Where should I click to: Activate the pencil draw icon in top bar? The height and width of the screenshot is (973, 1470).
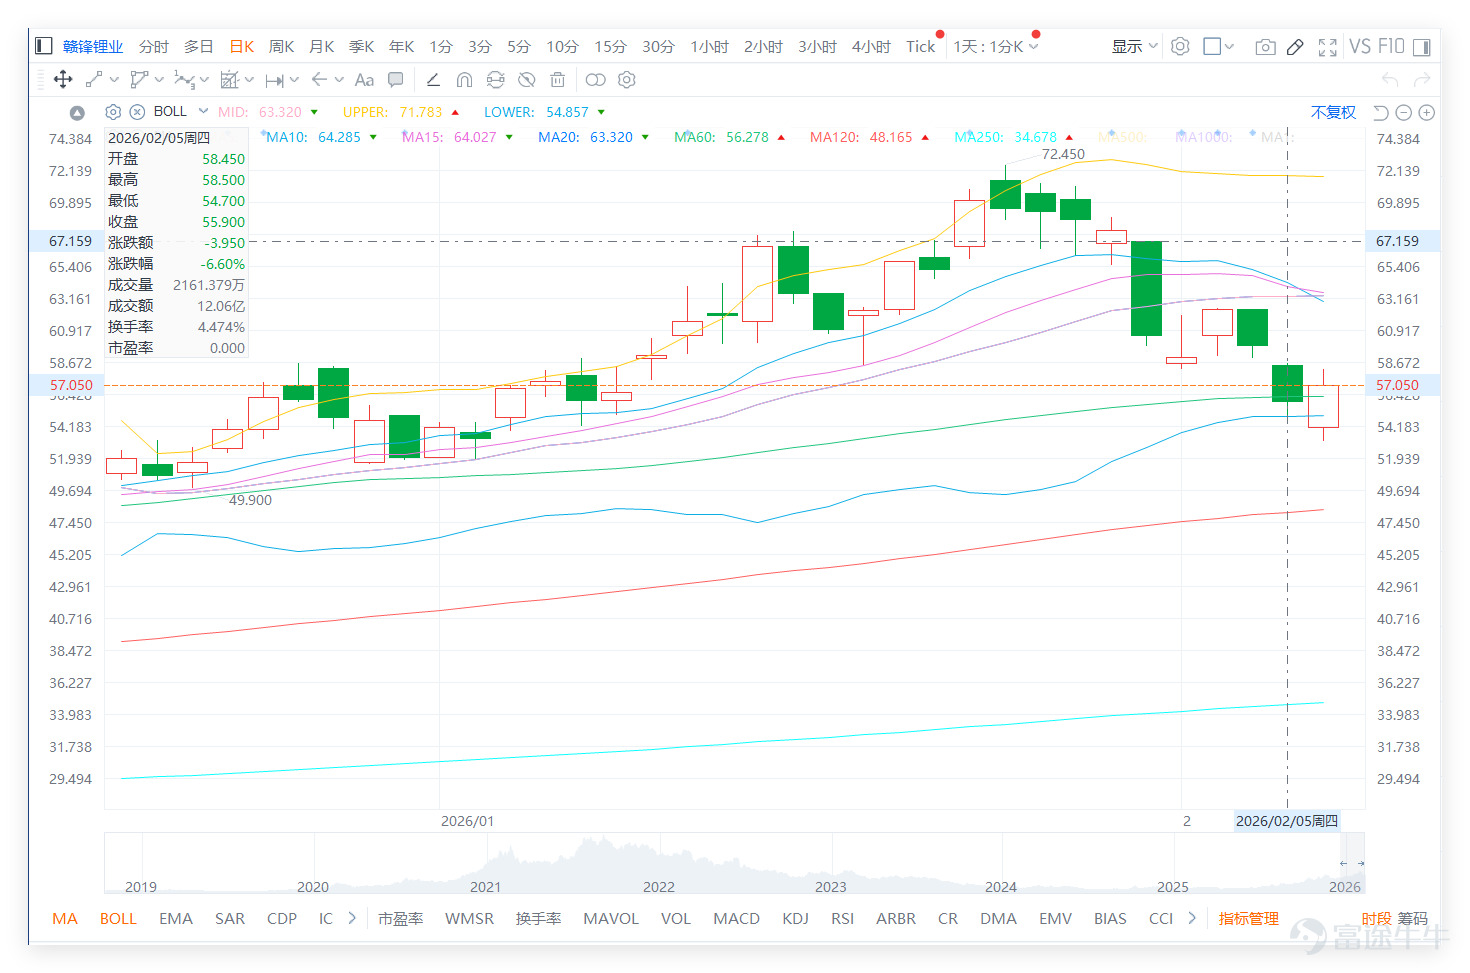tap(1295, 46)
